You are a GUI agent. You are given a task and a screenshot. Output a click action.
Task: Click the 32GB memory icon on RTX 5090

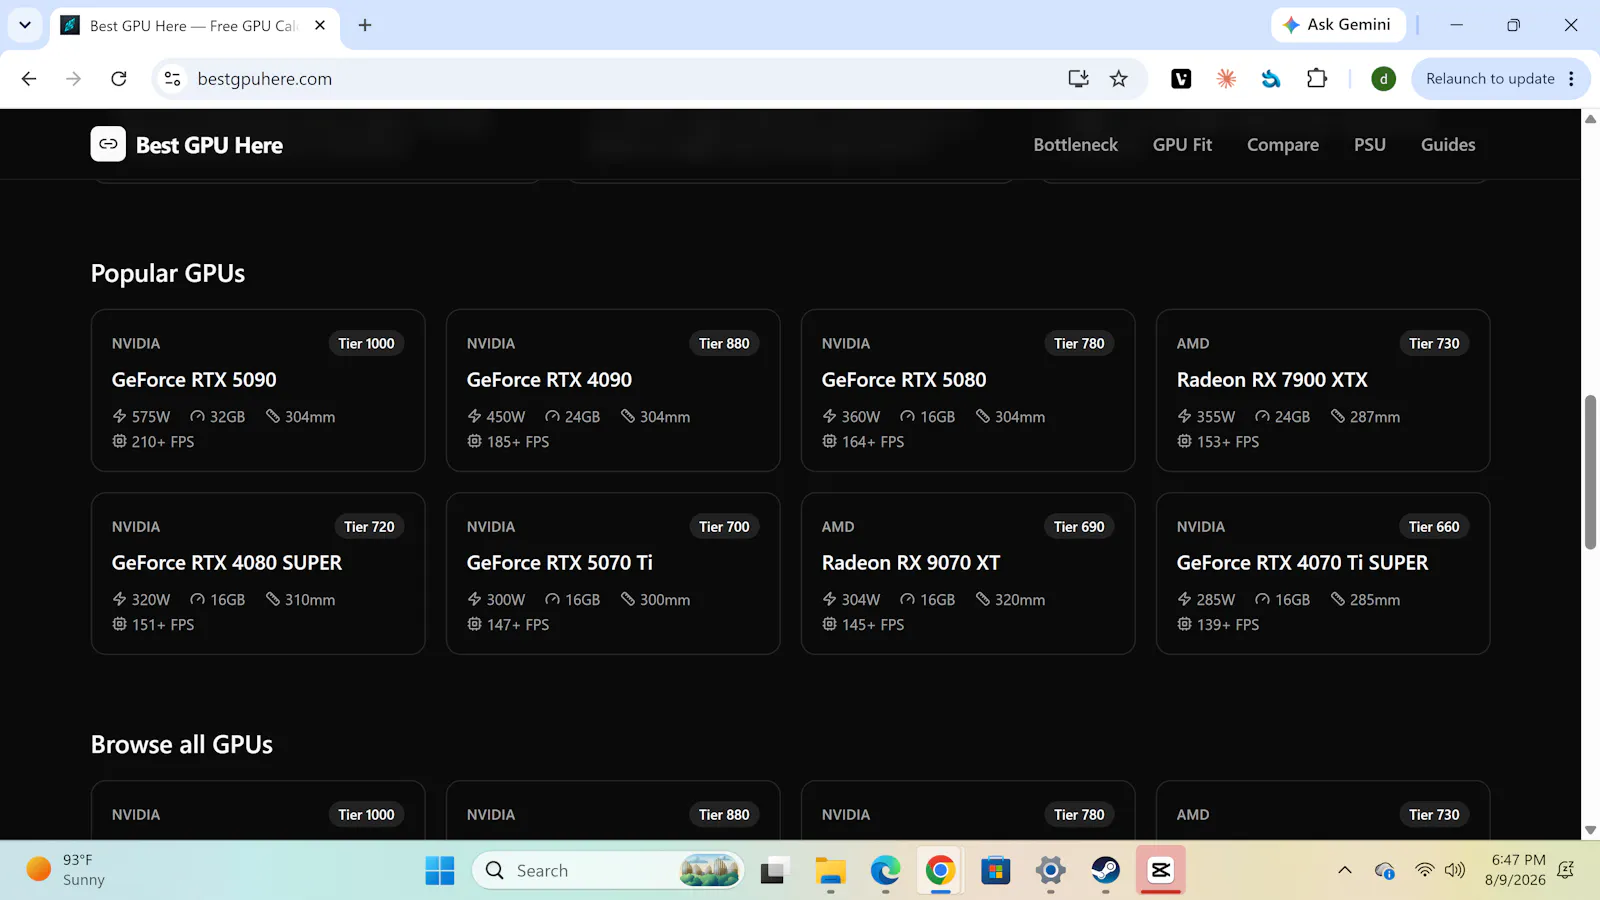(198, 416)
